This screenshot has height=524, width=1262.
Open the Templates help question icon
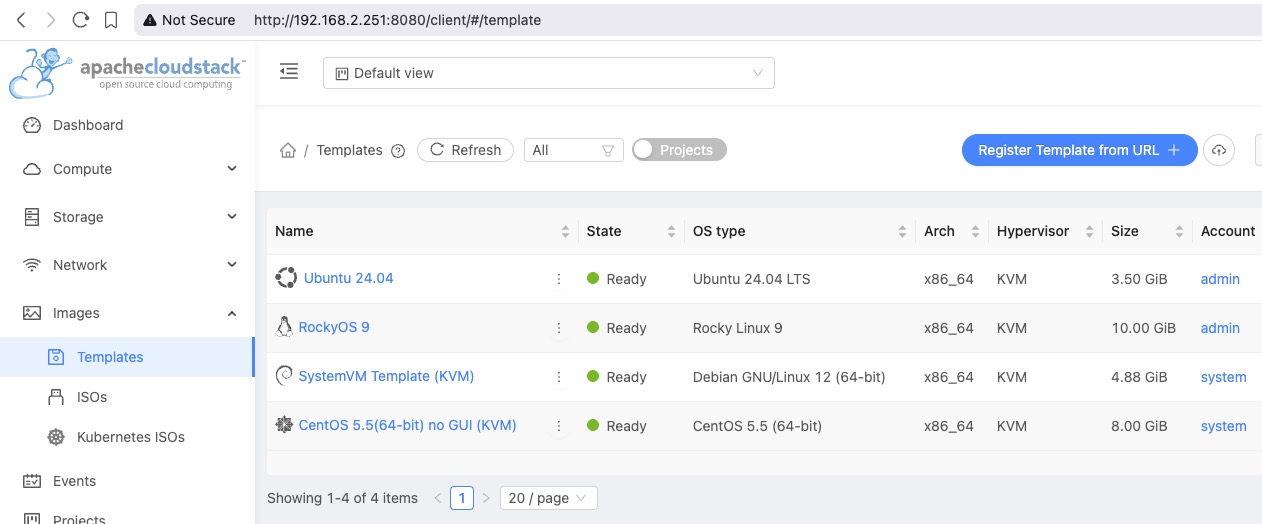(398, 151)
